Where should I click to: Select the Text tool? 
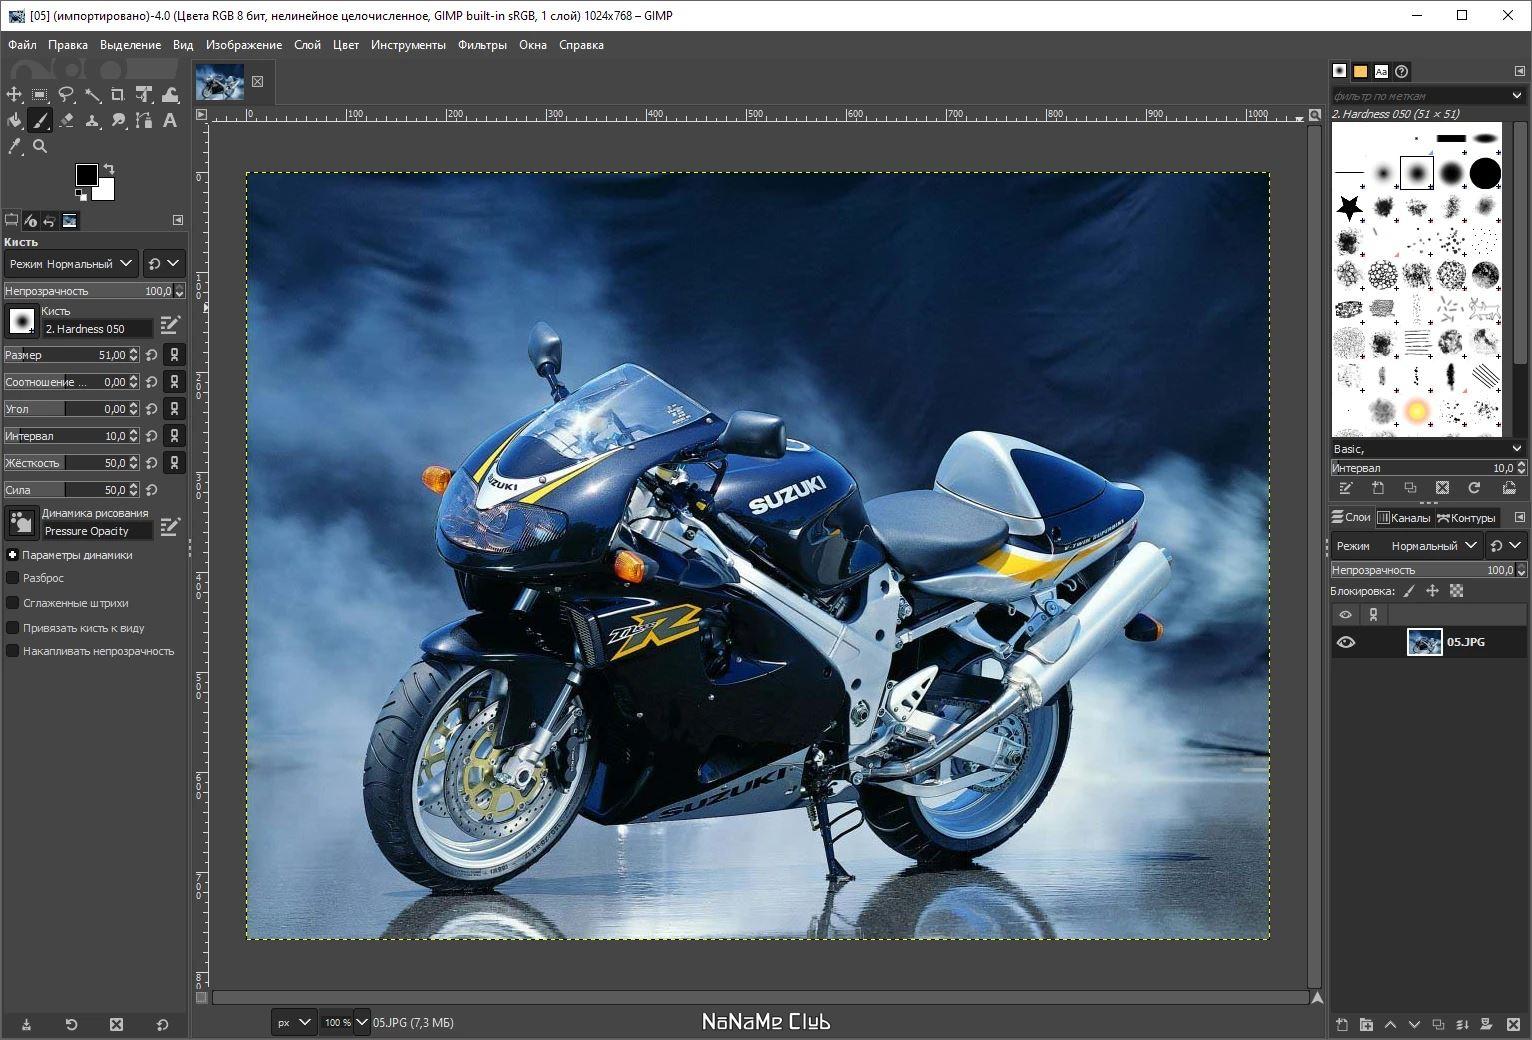point(170,120)
